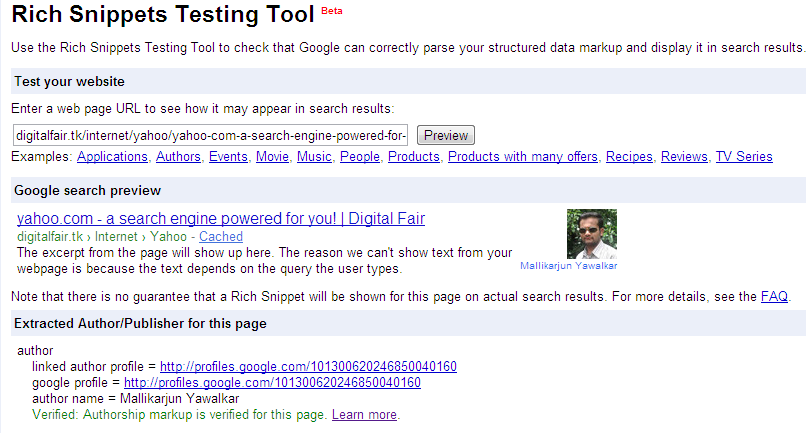Click the author photo thumbnail

click(592, 234)
